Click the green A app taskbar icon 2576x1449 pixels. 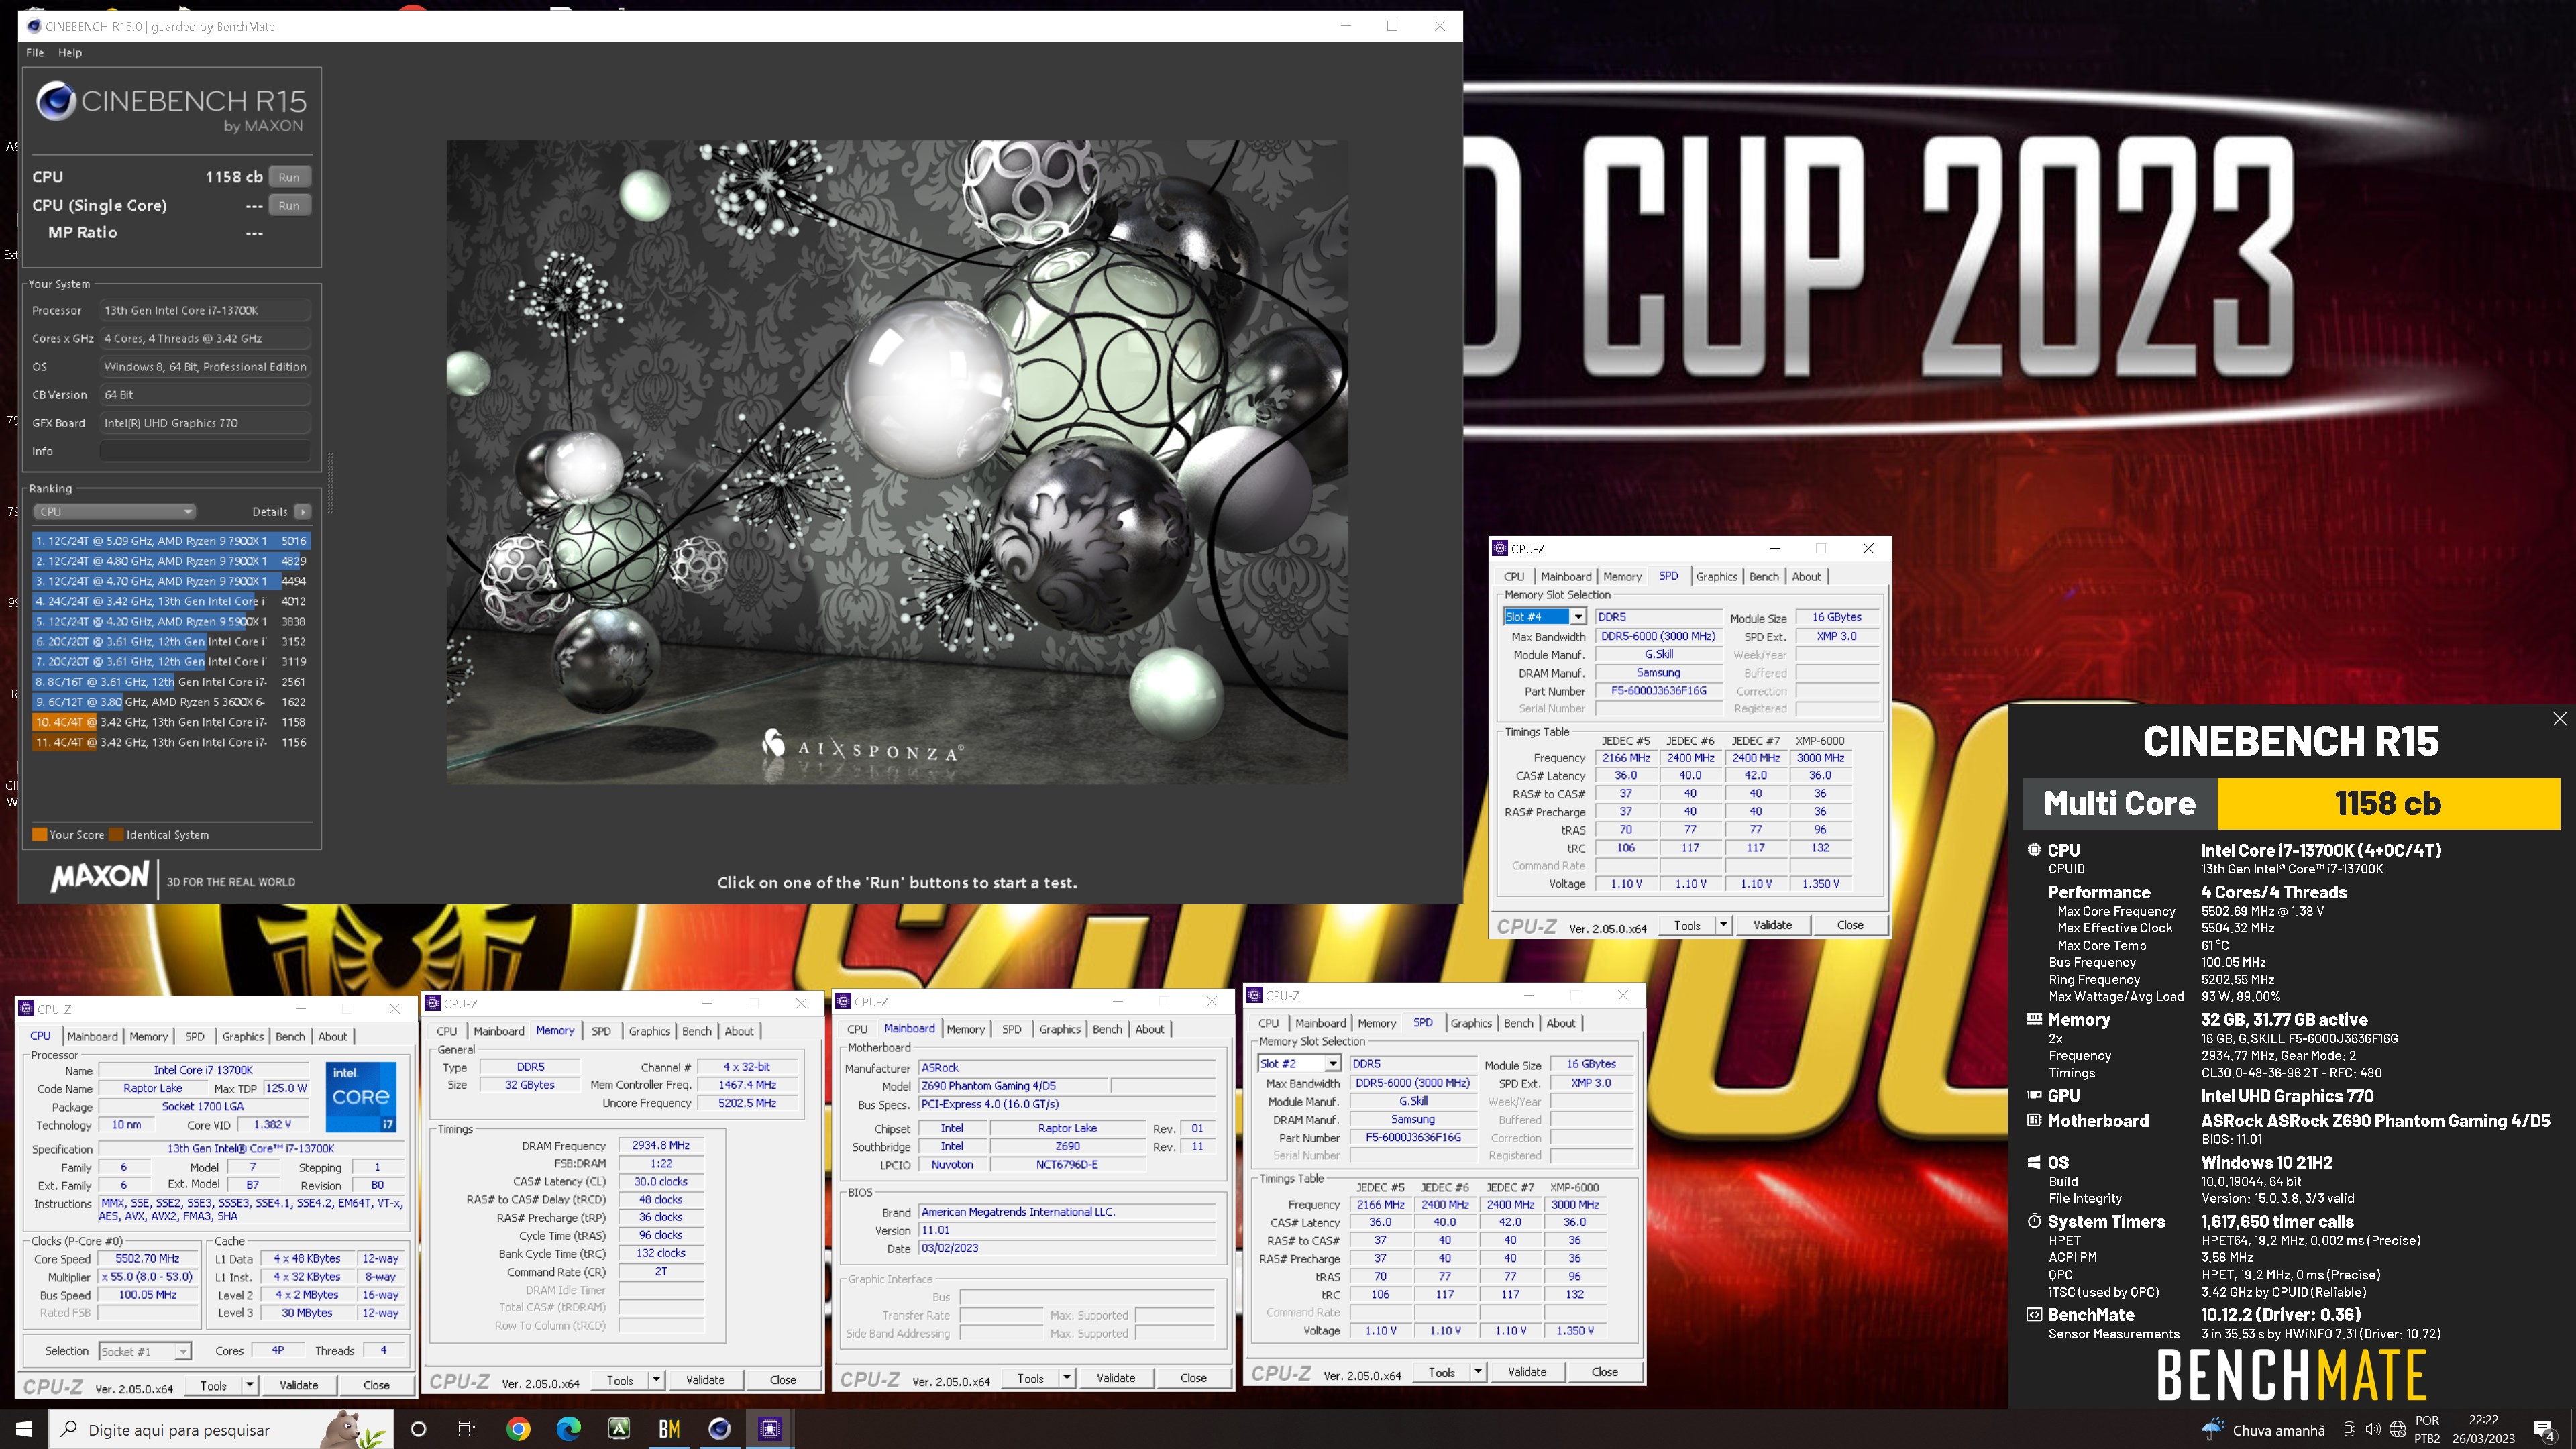click(x=619, y=1429)
